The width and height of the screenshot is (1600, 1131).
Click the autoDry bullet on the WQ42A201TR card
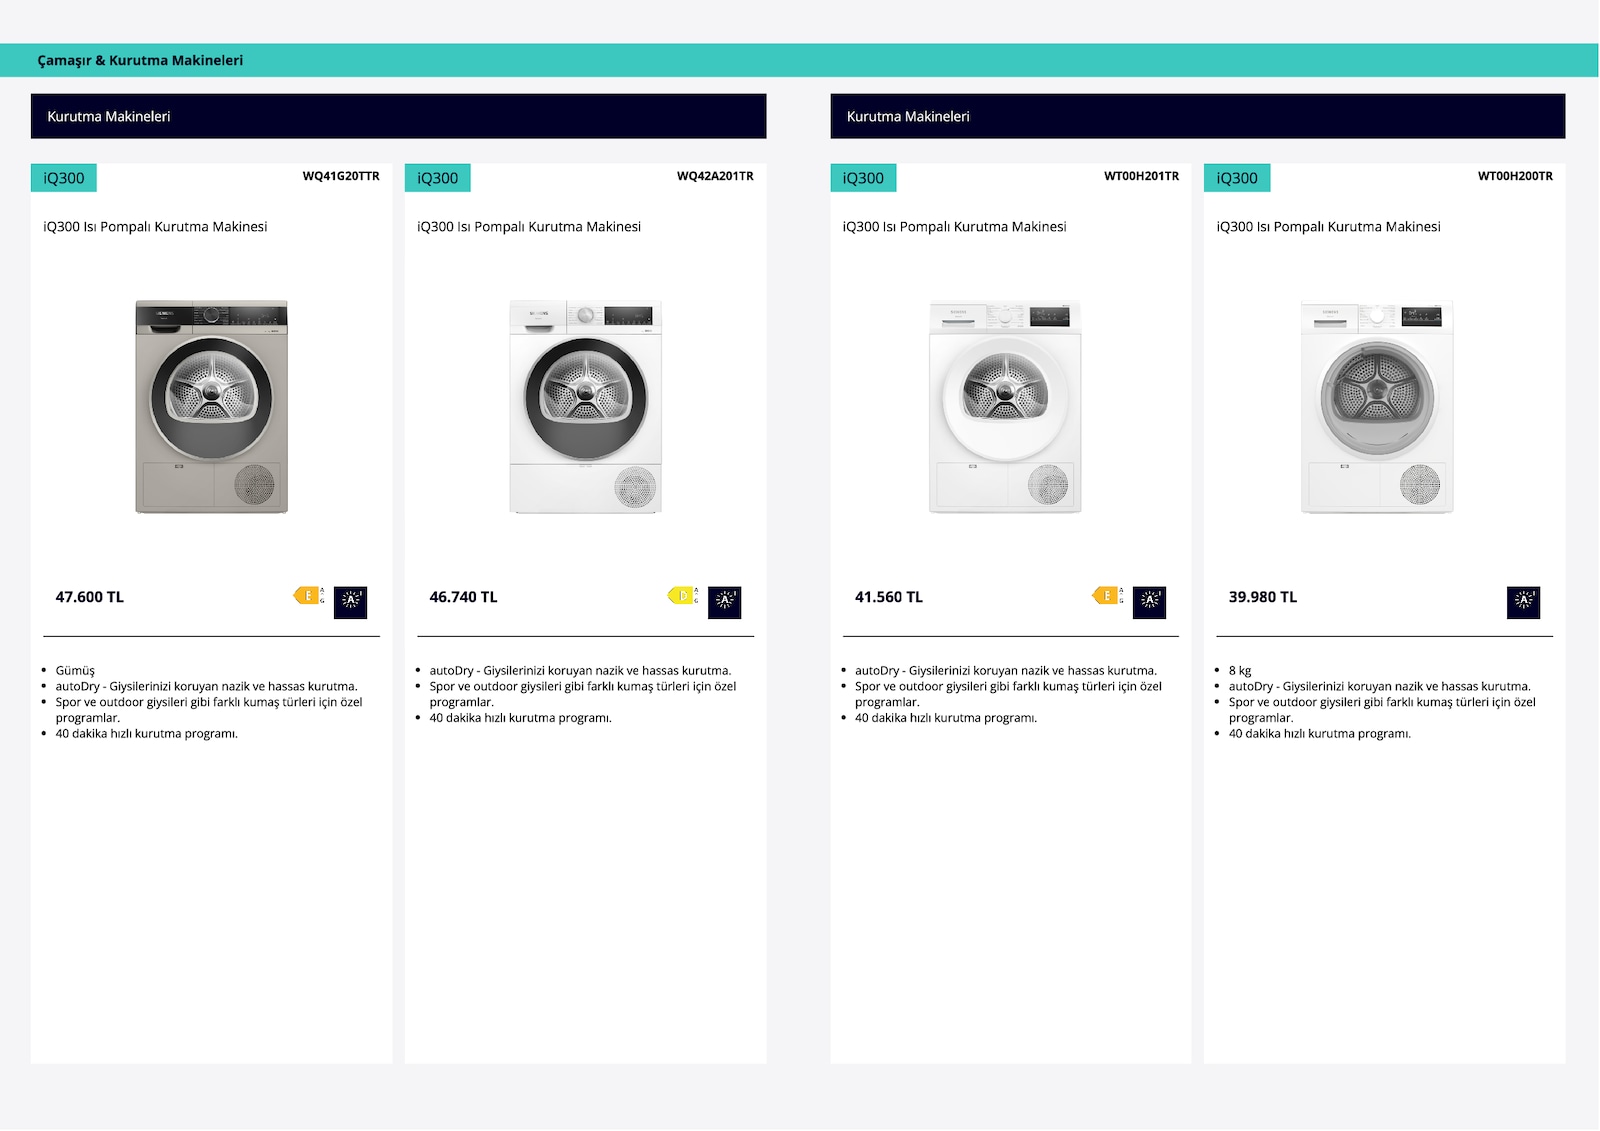click(x=580, y=671)
